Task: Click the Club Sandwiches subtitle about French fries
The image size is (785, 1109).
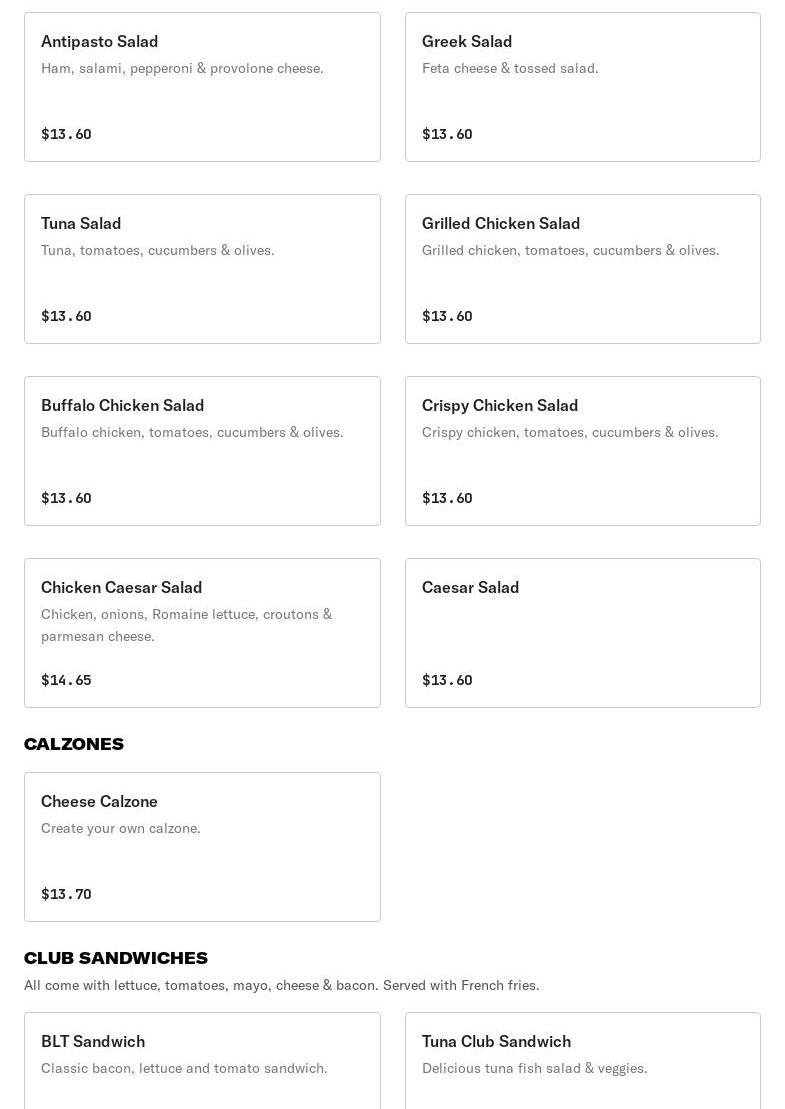Action: tap(281, 985)
